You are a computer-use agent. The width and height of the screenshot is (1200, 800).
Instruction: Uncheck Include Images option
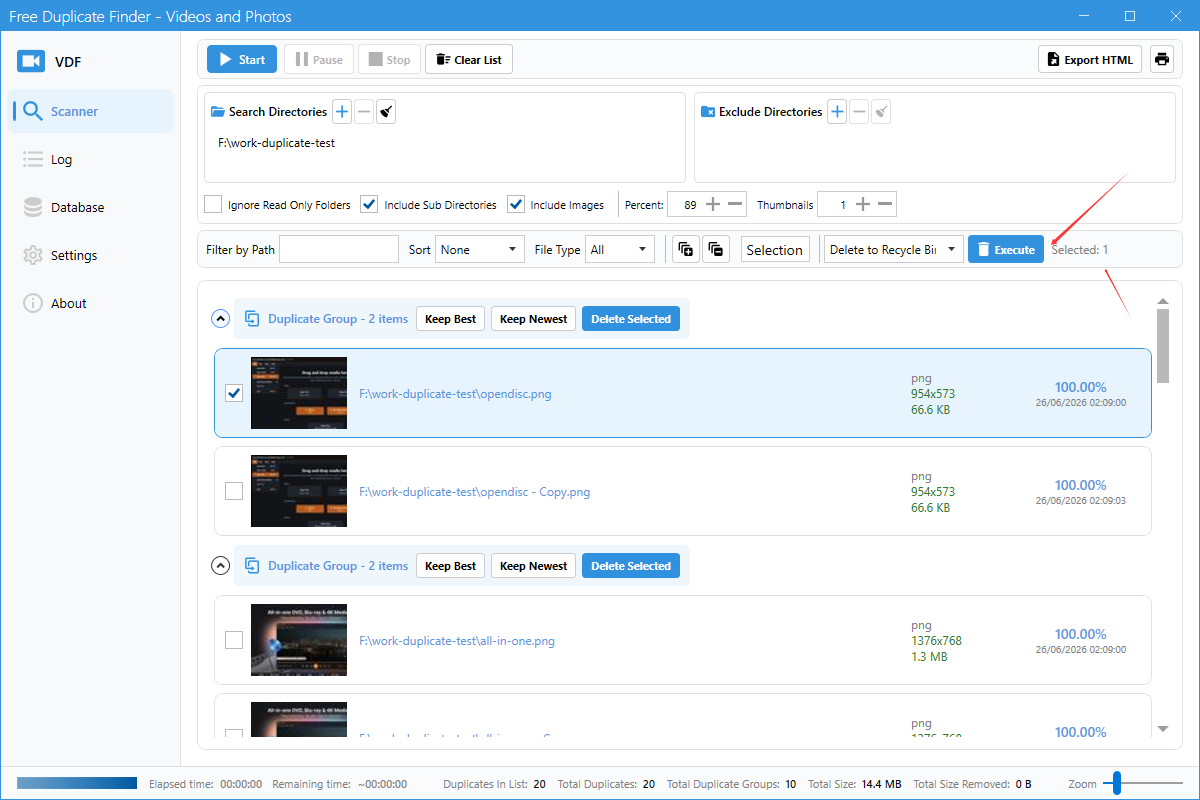516,204
